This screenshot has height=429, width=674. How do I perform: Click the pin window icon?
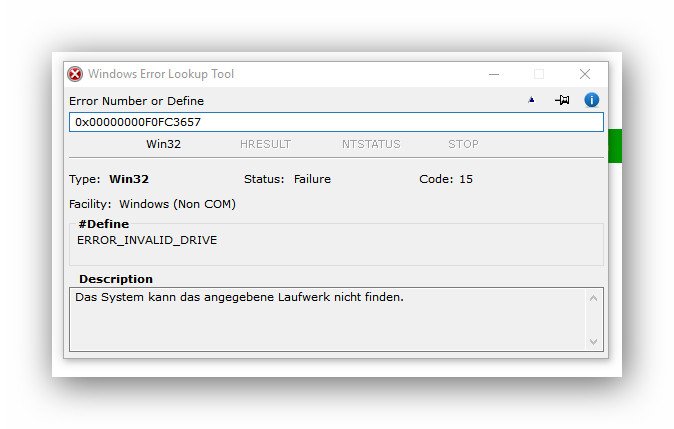(562, 100)
